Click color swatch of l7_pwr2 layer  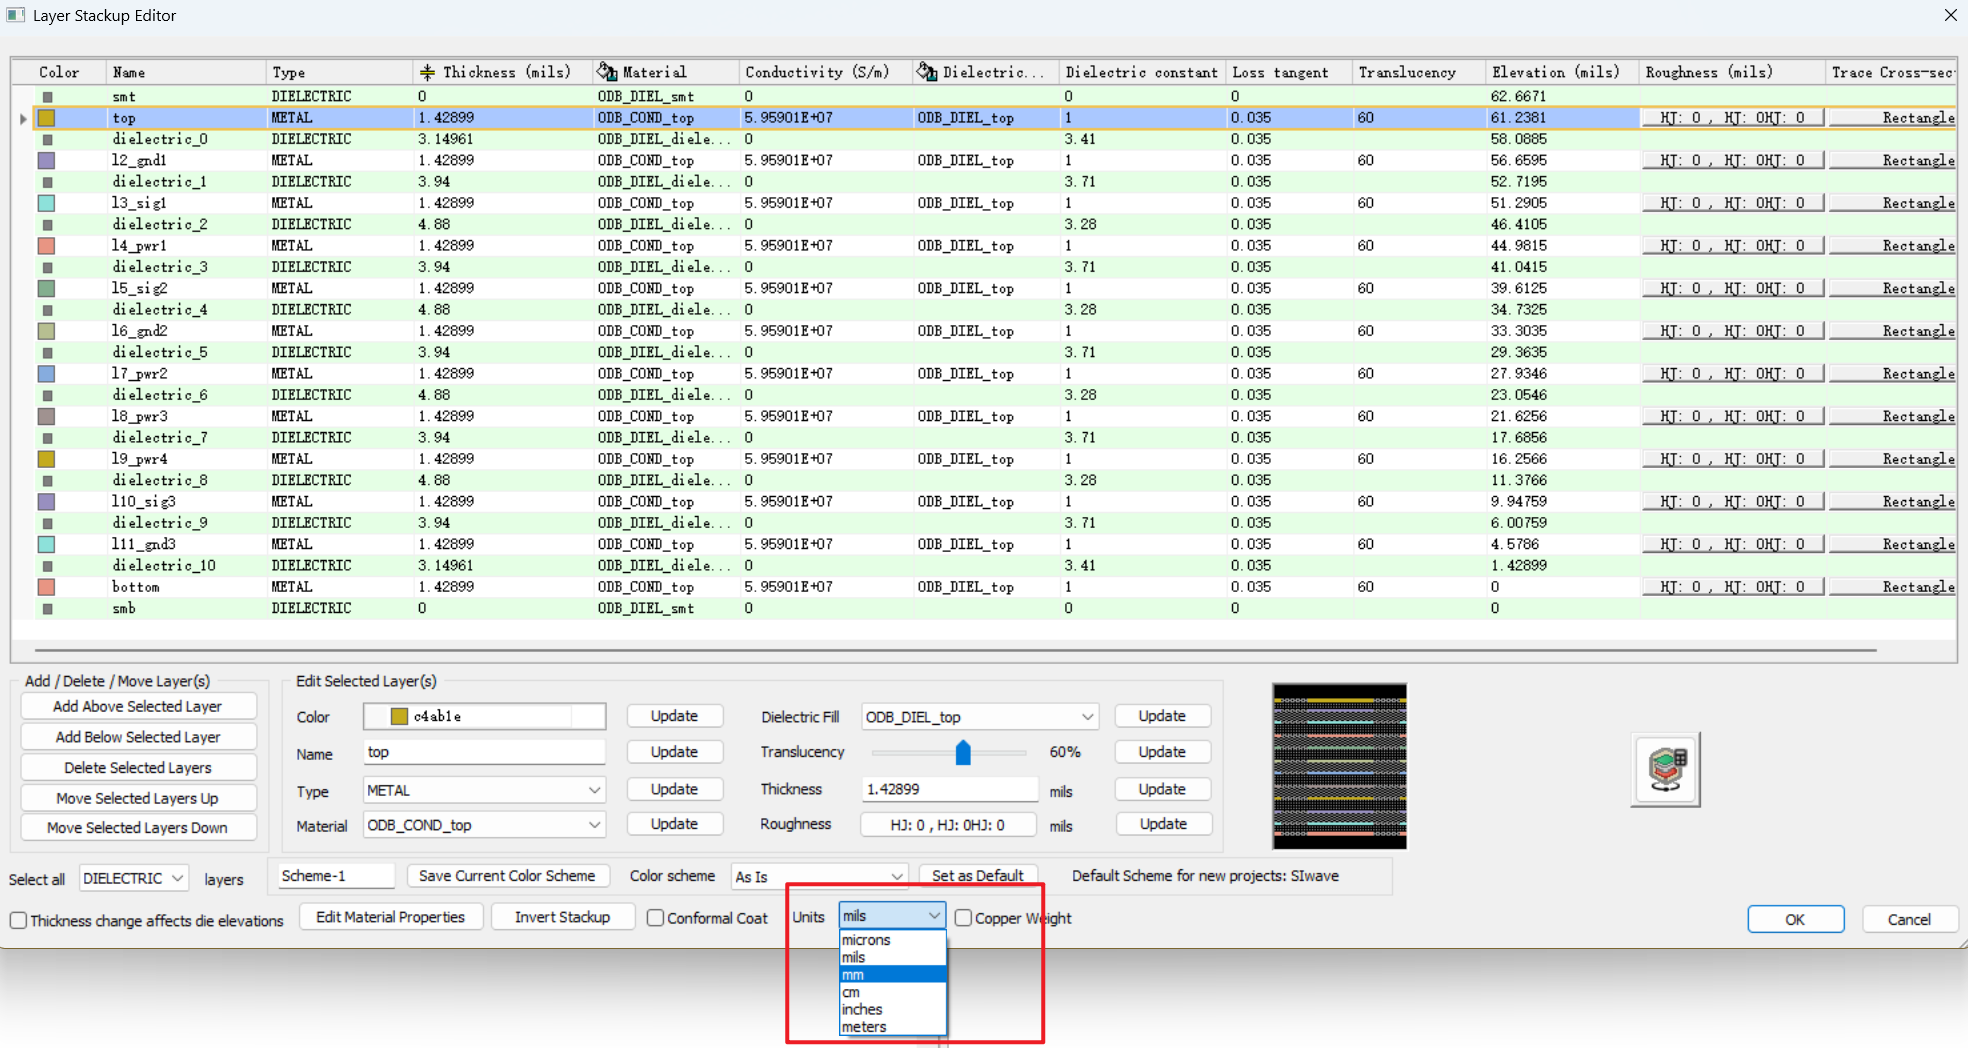[x=46, y=374]
